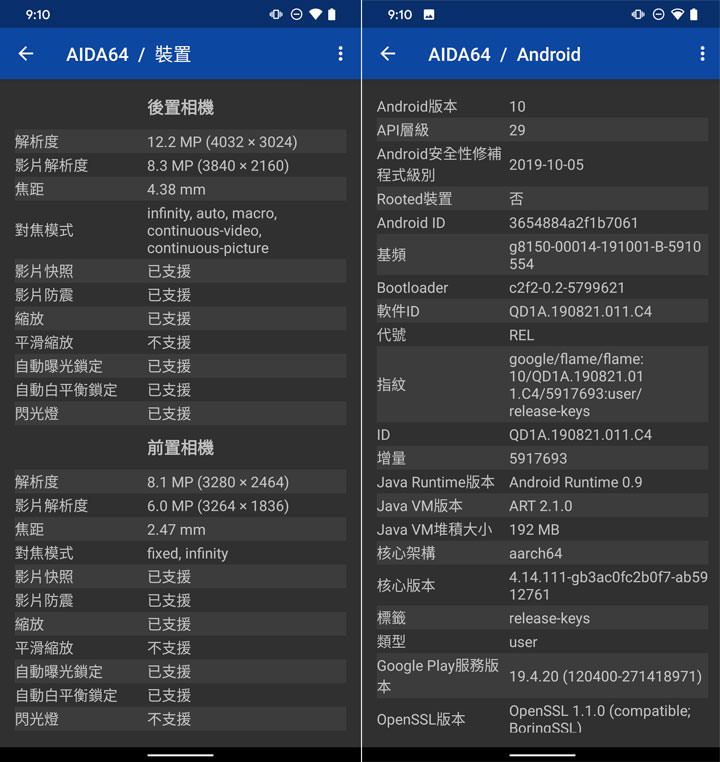Tap do-not-disturb icon in left status bar

point(296,15)
